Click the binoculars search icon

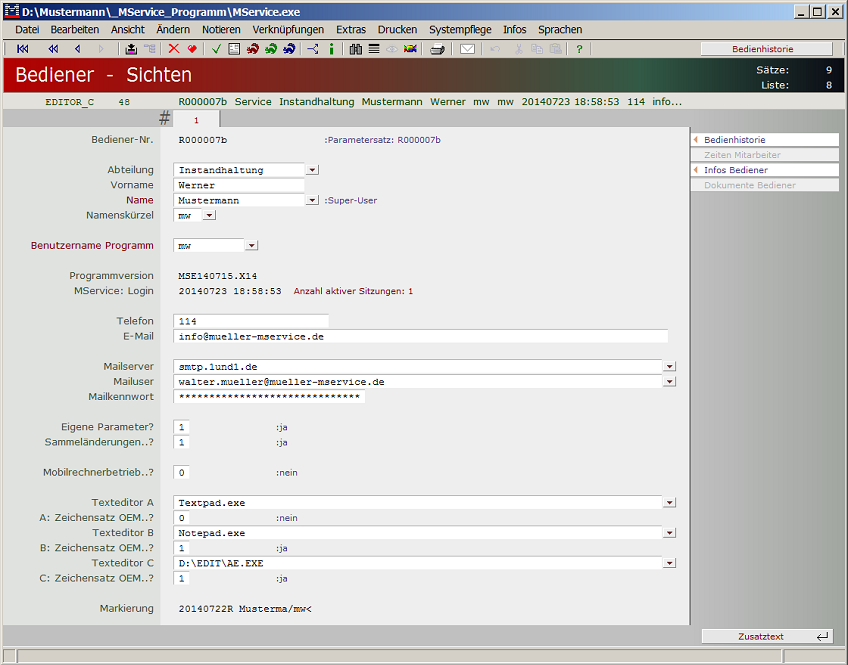coord(356,49)
